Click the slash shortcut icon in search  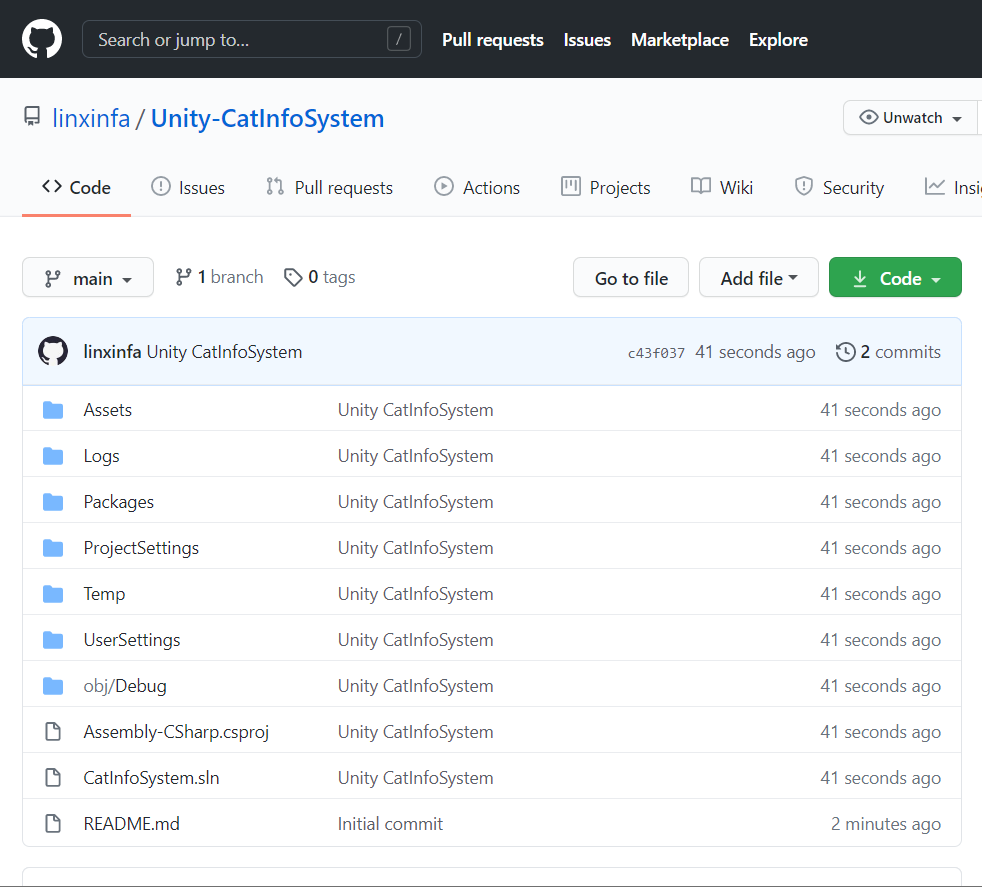click(399, 39)
